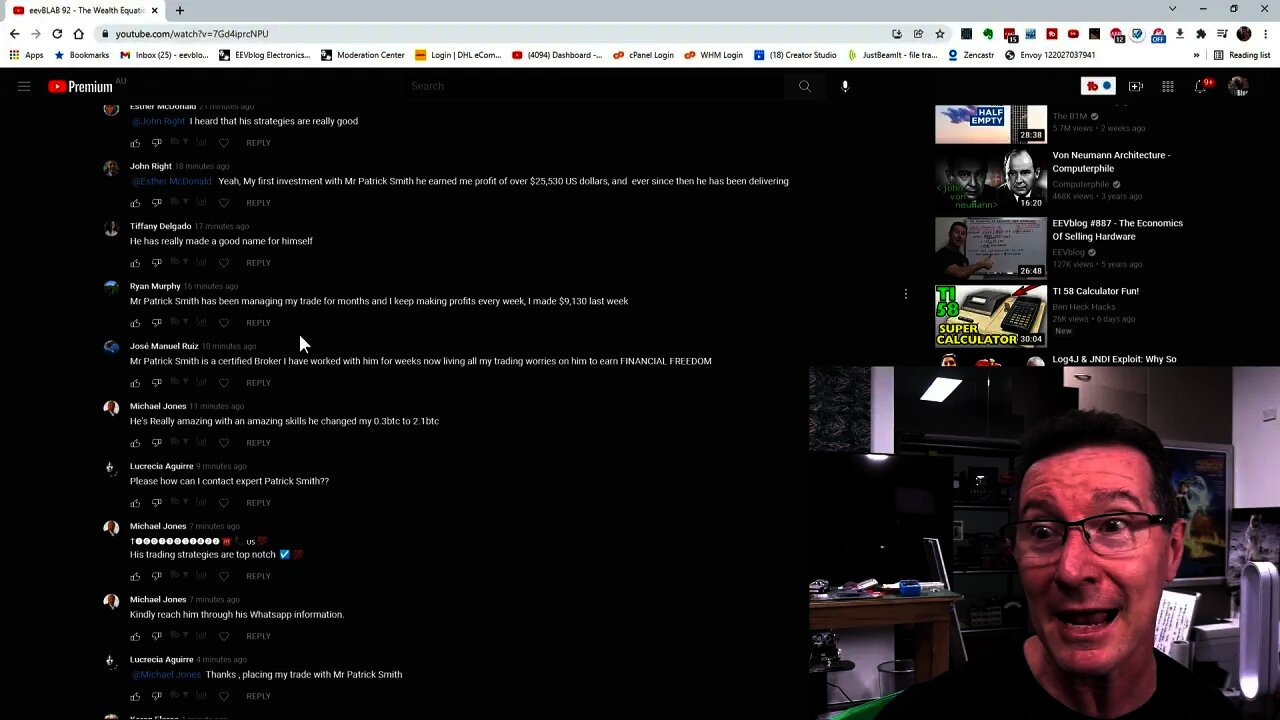Image resolution: width=1280 pixels, height=720 pixels.
Task: Open notifications bell showing 9+
Action: tap(1202, 87)
